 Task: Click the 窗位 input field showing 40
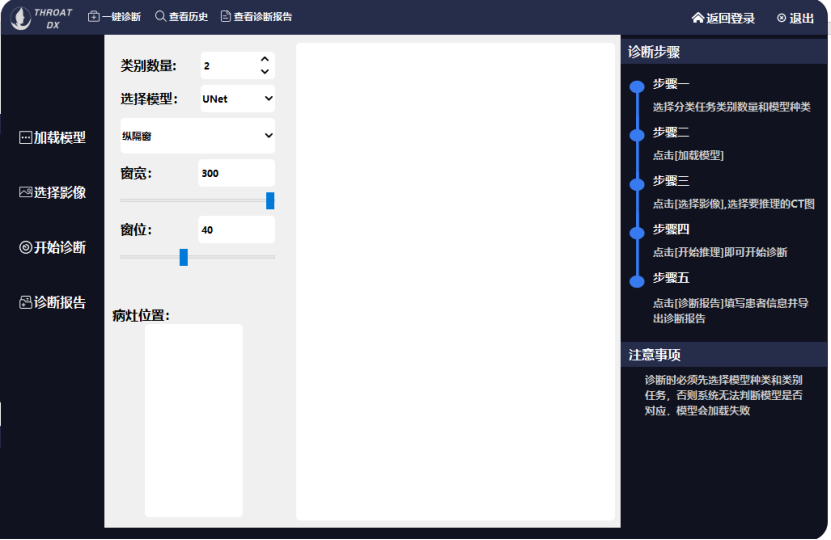236,230
